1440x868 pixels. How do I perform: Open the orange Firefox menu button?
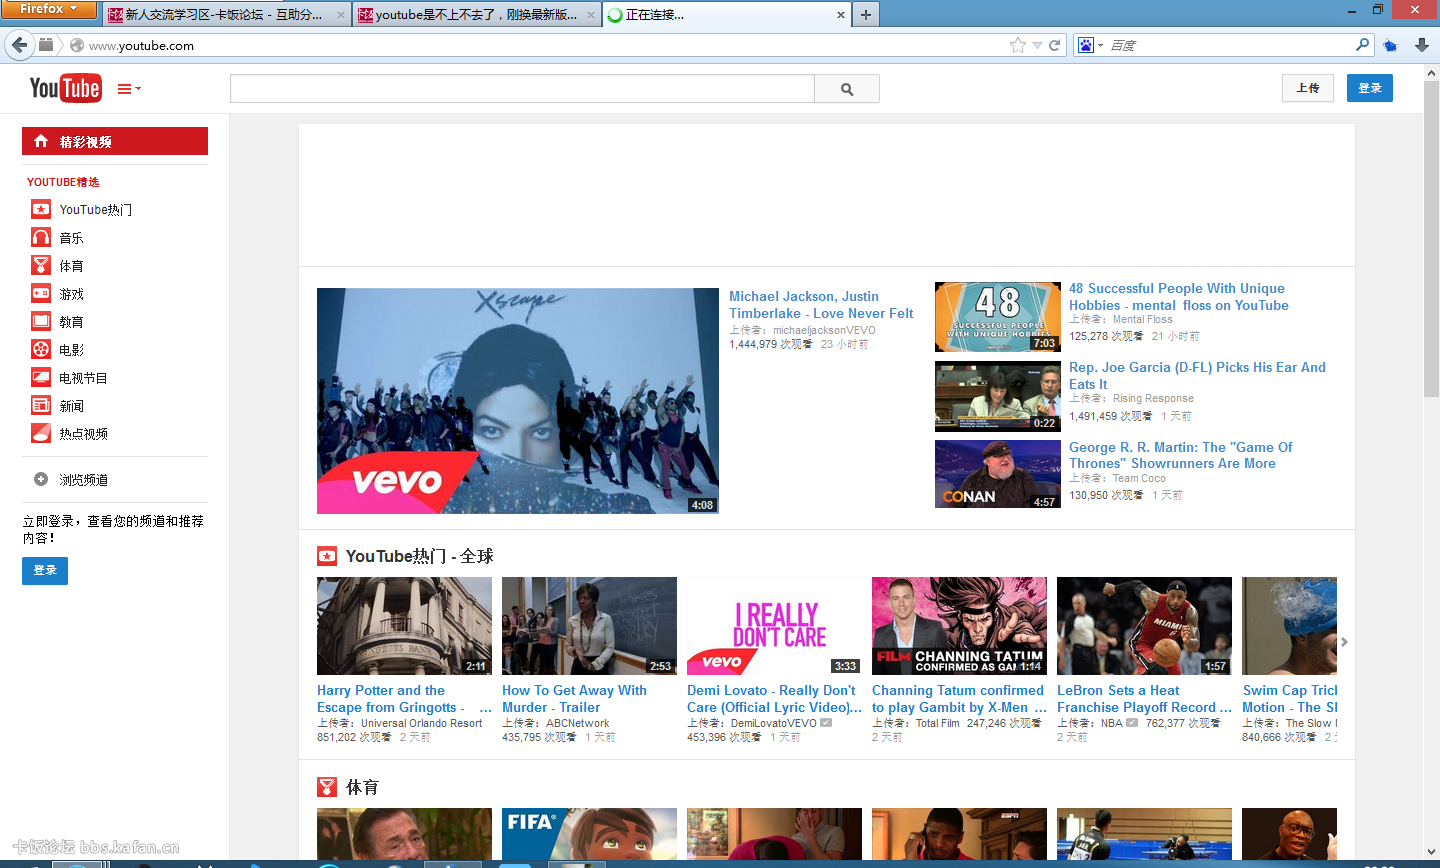(x=49, y=9)
